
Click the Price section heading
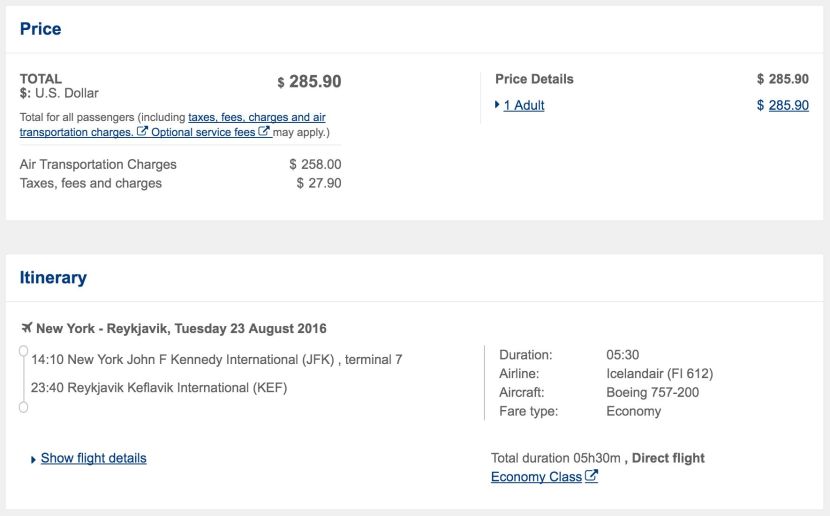(x=40, y=29)
